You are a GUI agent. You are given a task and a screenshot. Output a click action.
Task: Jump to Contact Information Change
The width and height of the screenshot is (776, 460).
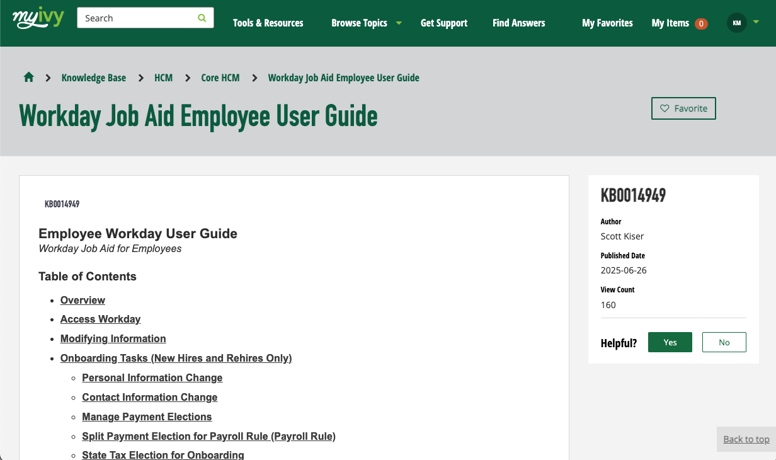click(149, 397)
